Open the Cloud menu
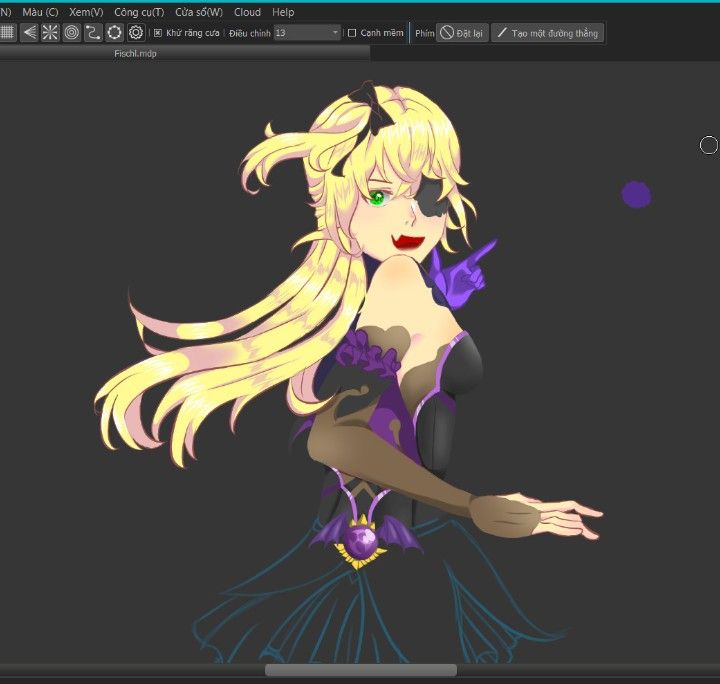Screen dimensions: 720x684 [x=248, y=12]
